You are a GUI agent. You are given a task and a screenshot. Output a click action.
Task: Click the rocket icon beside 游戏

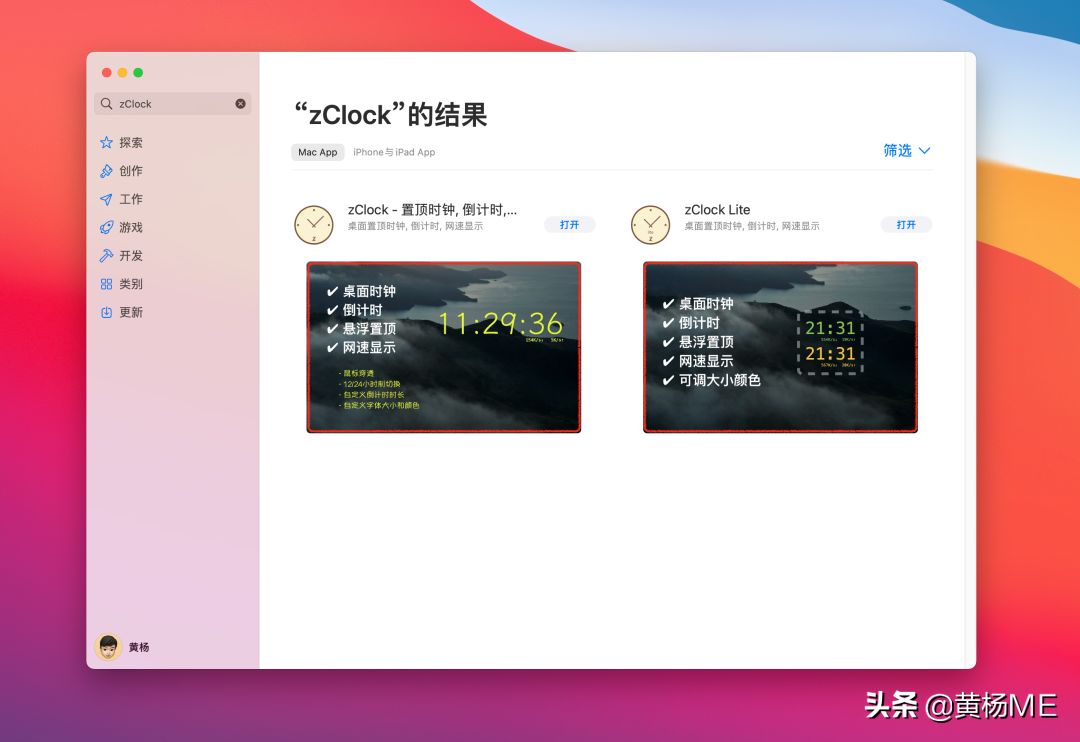[106, 227]
